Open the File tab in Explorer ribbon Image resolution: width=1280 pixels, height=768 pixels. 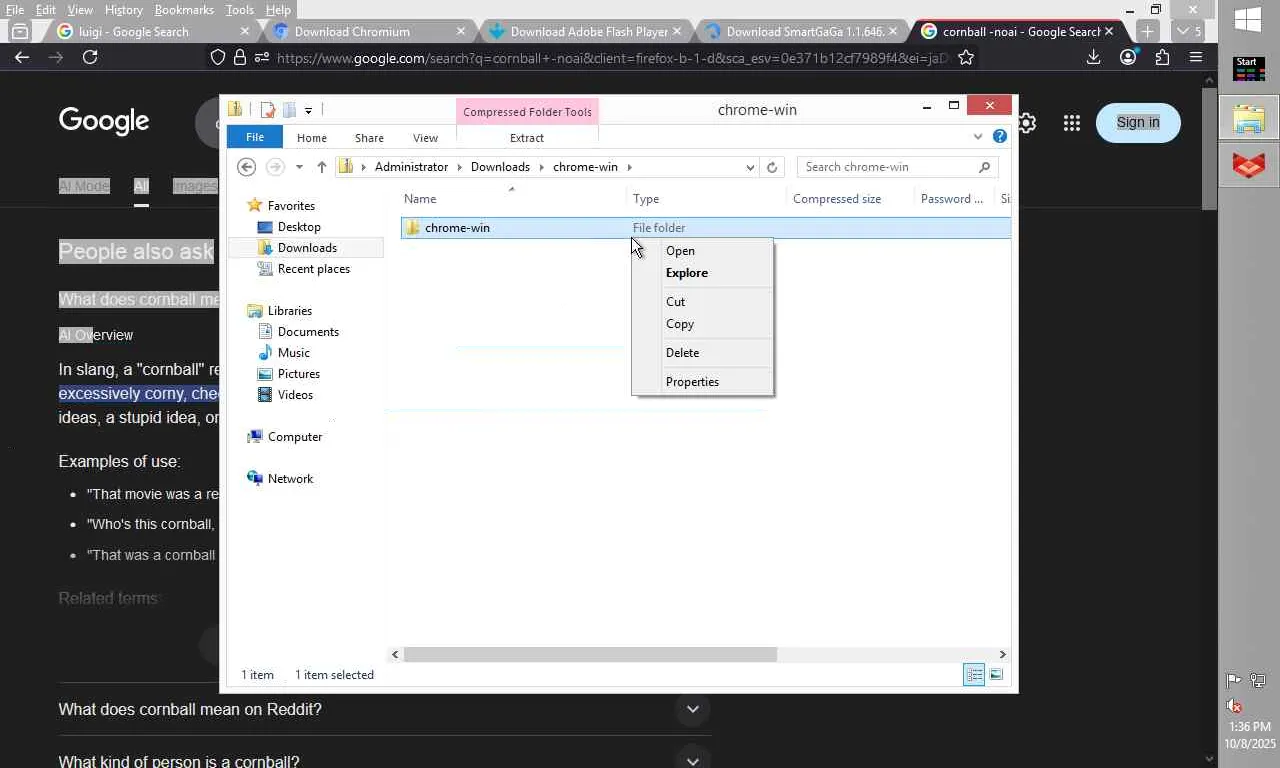pos(255,137)
